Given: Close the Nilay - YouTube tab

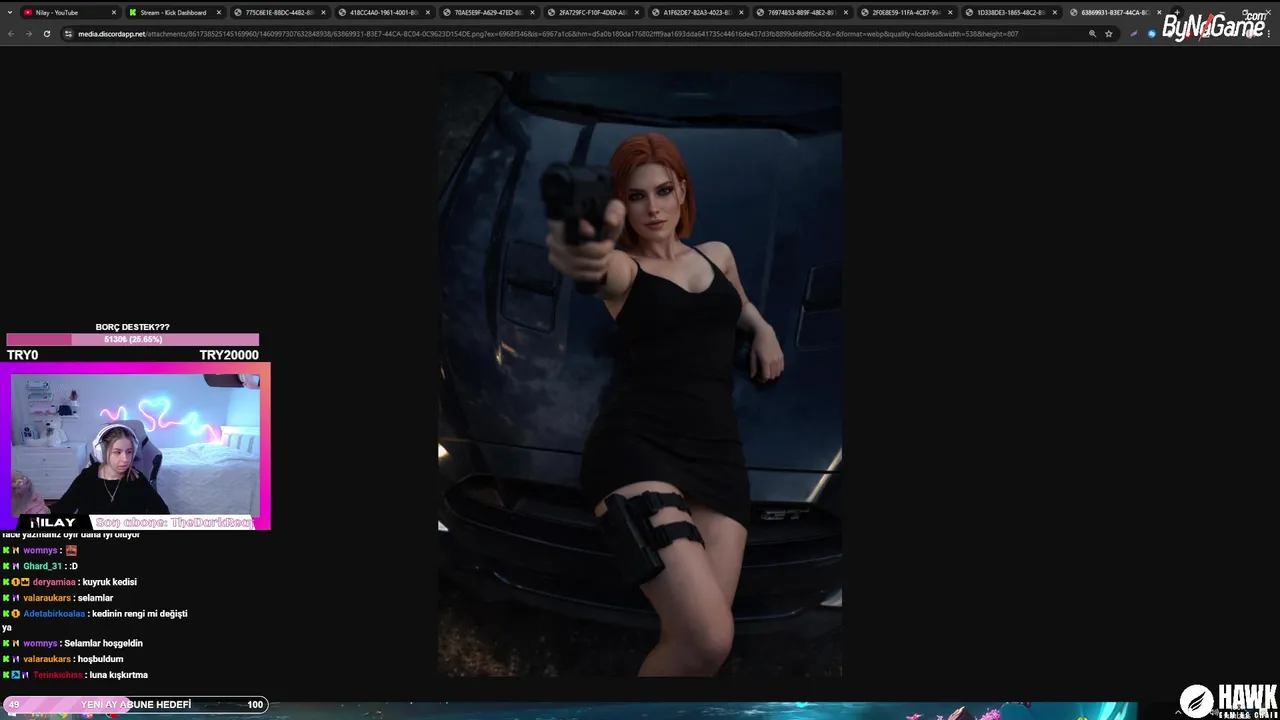Looking at the screenshot, I should (113, 12).
